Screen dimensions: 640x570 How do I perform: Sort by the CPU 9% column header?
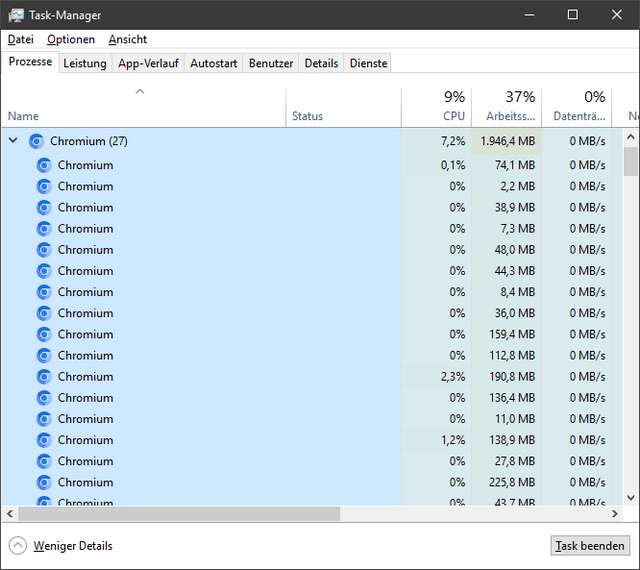pyautogui.click(x=436, y=108)
